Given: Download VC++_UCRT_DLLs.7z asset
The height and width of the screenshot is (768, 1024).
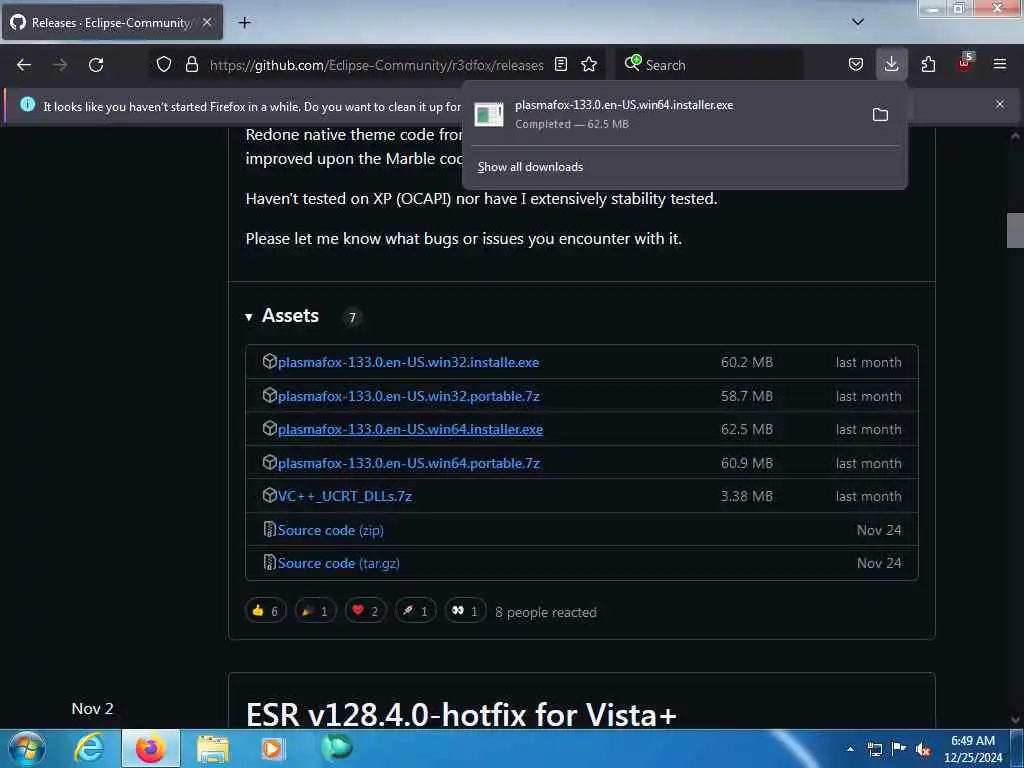Looking at the screenshot, I should click(344, 496).
